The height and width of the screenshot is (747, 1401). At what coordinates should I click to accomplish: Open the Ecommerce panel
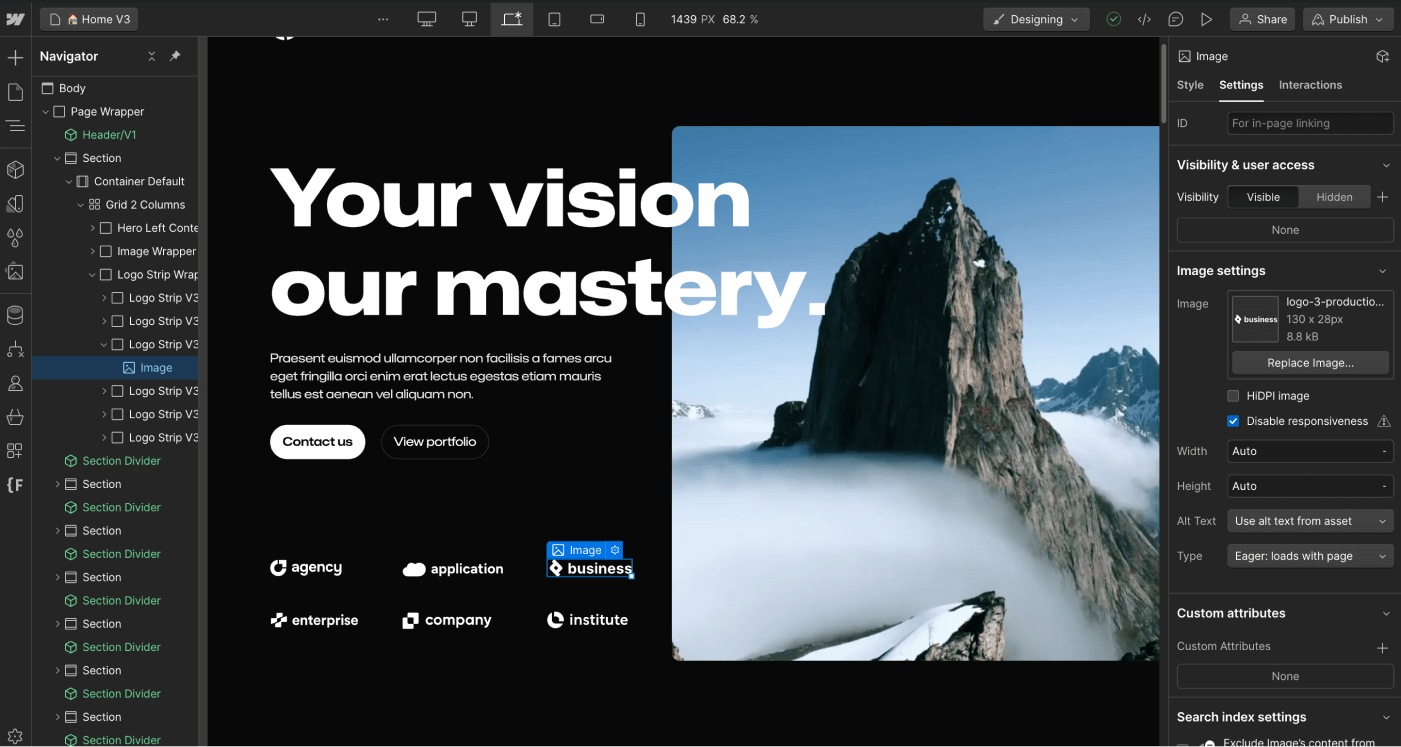(15, 417)
